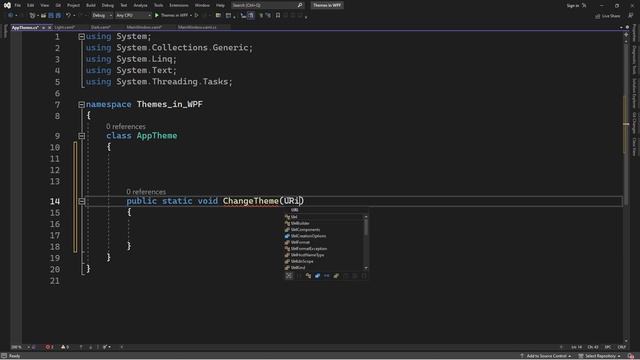
Task: Toggle the interface filter in IntelliSense
Action: tap(327, 276)
